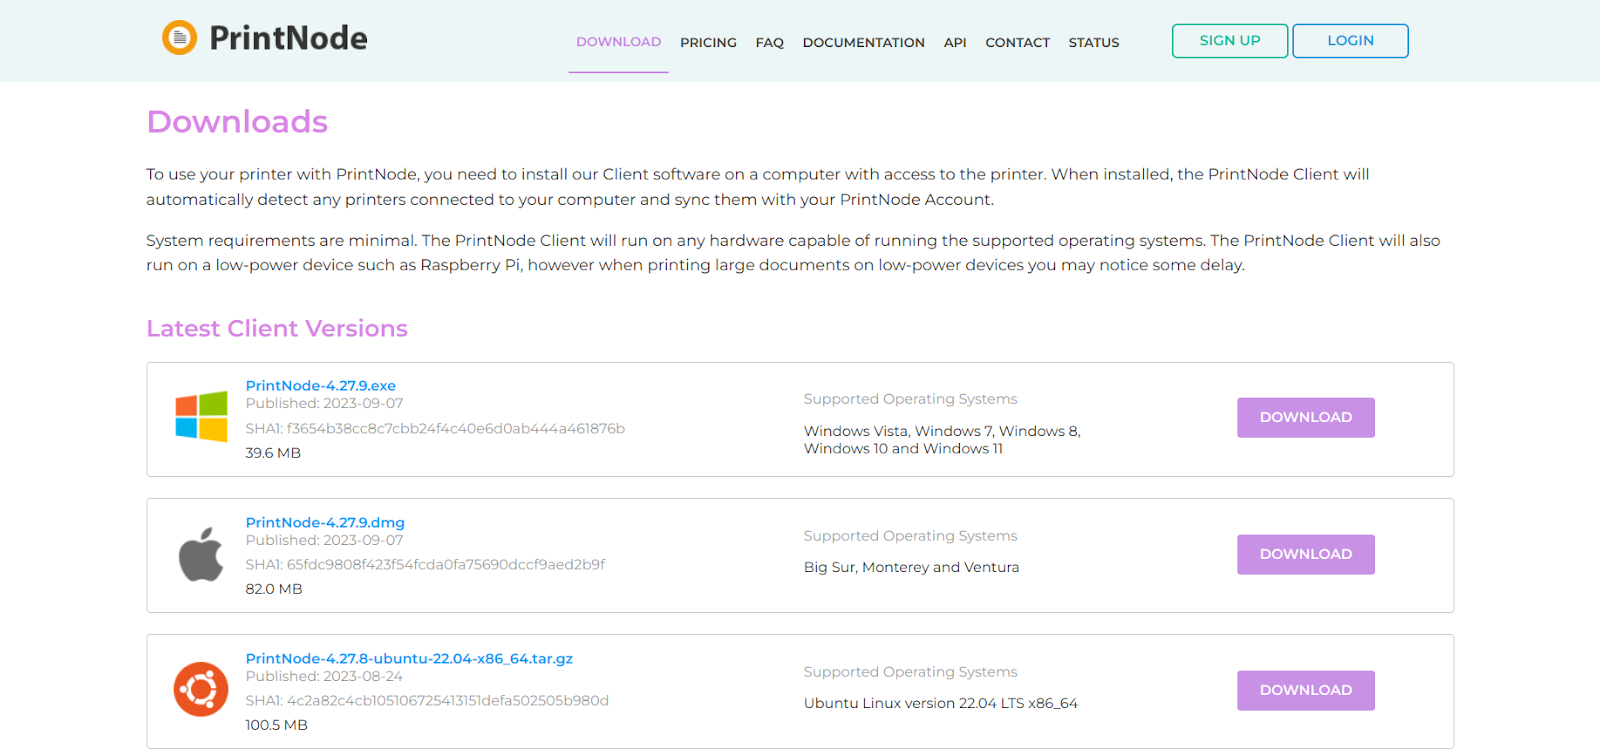Click the Windows SHA1 hash f3654b38cc8c7cbb24f4c40e6d0ab444a461876b
The height and width of the screenshot is (756, 1600).
456,429
